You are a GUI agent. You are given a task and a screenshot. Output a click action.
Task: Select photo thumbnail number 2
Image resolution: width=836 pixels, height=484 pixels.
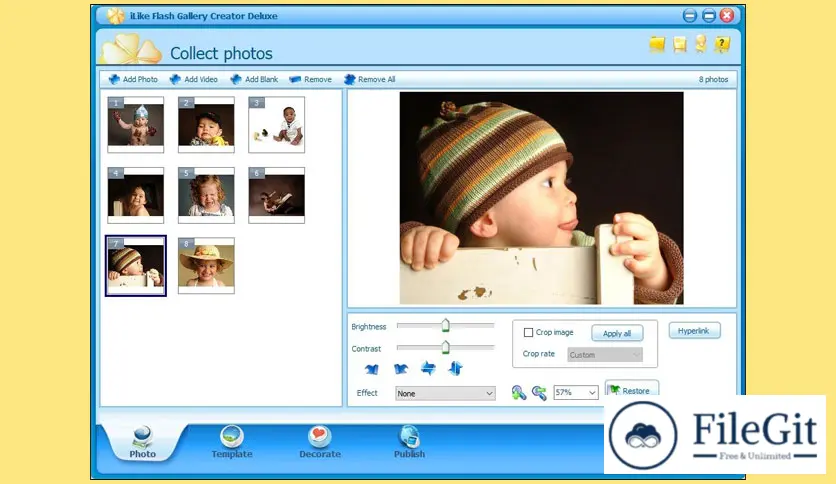coord(206,125)
